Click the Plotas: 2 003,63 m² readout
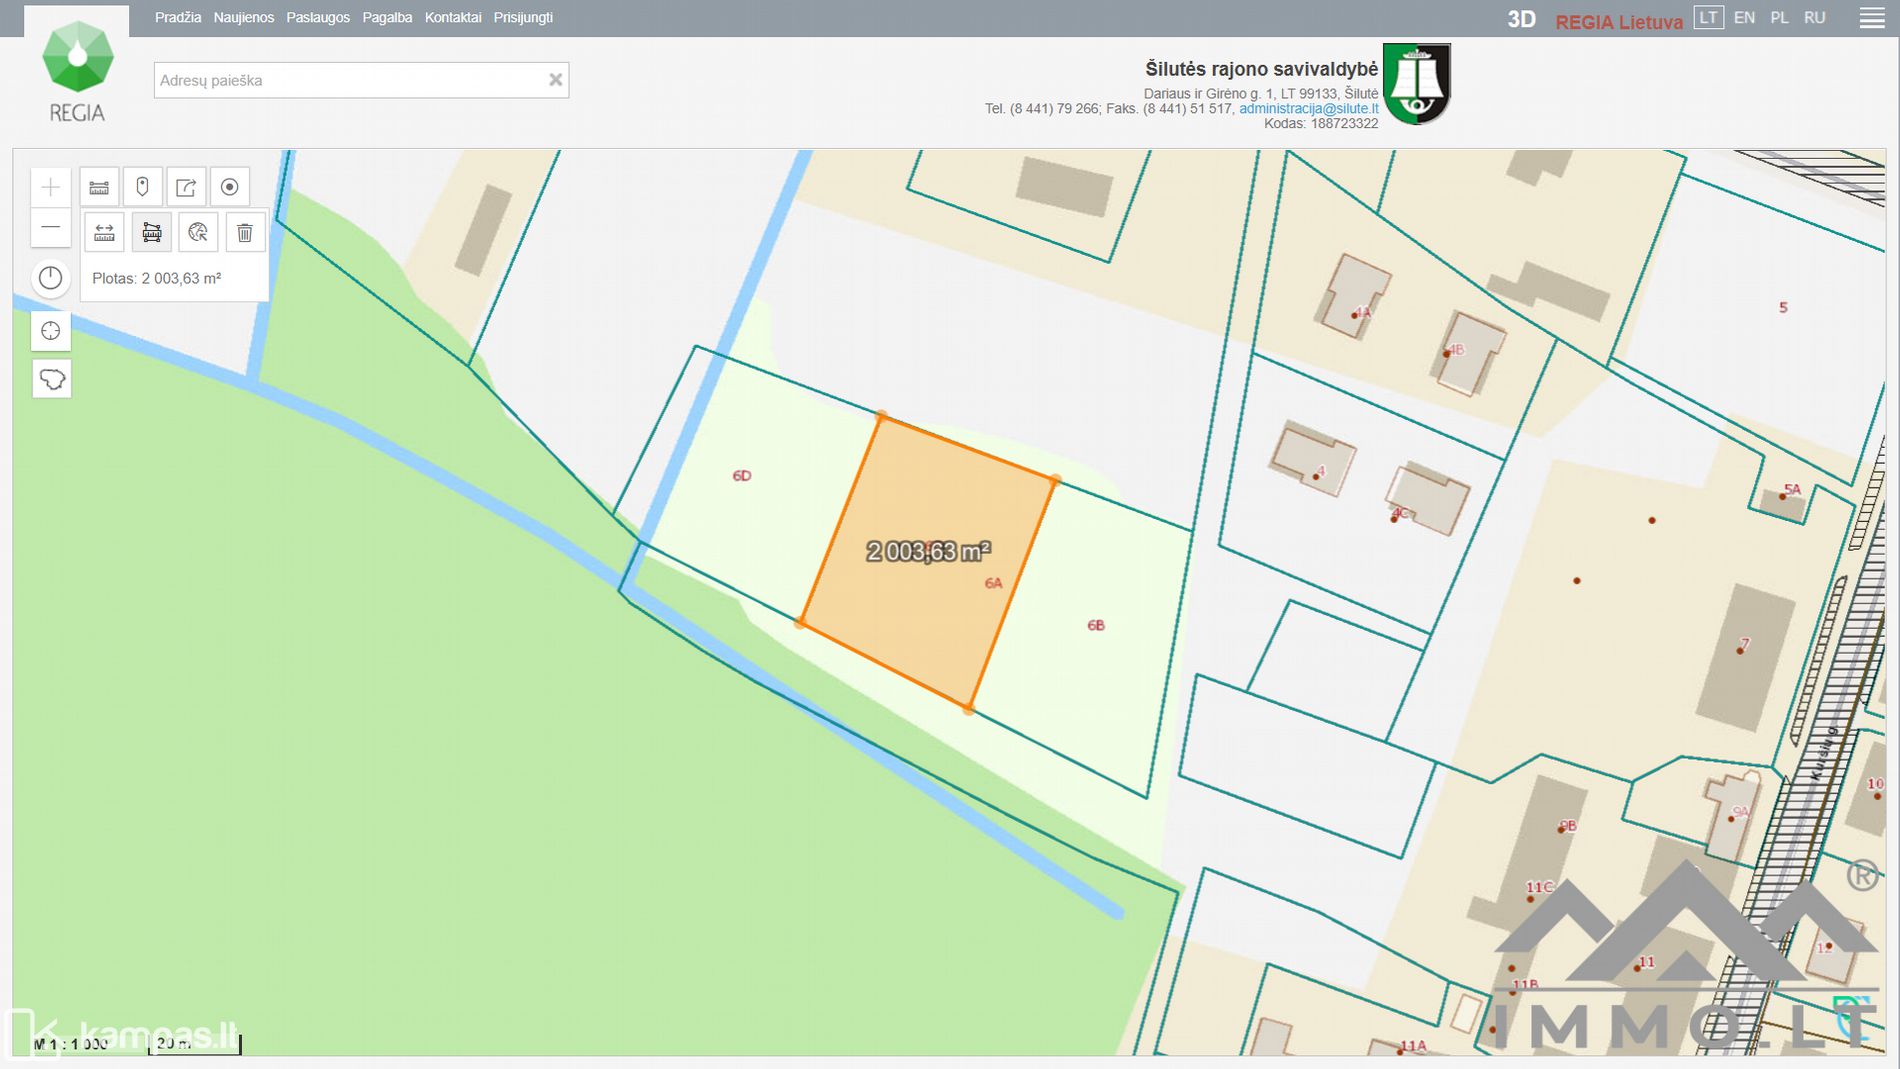1900x1069 pixels. pyautogui.click(x=157, y=278)
